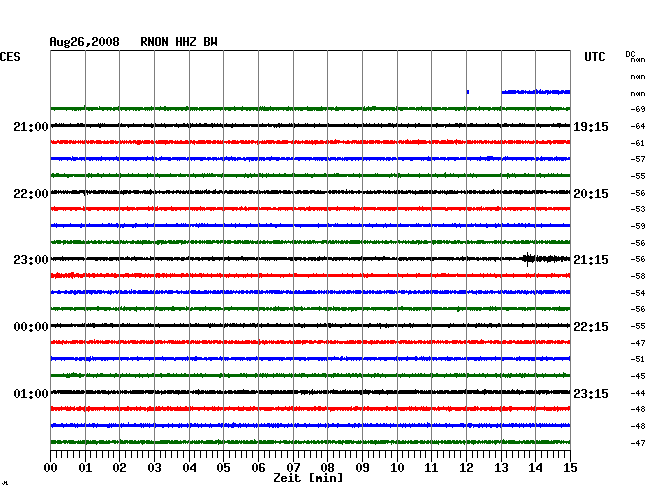Image resolution: width=650 pixels, height=494 pixels.
Task: Click the DC value -51
Action: (638, 359)
